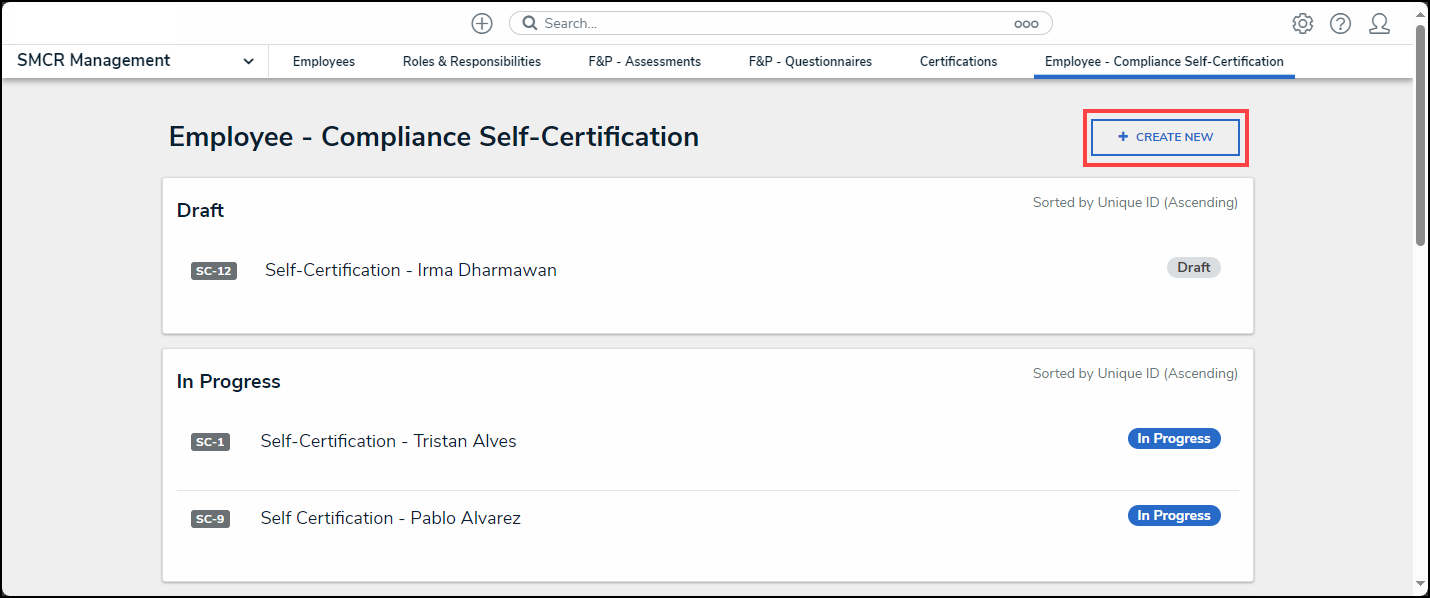The height and width of the screenshot is (598, 1430).
Task: Click the SC-9 ID badge
Action: 210,519
